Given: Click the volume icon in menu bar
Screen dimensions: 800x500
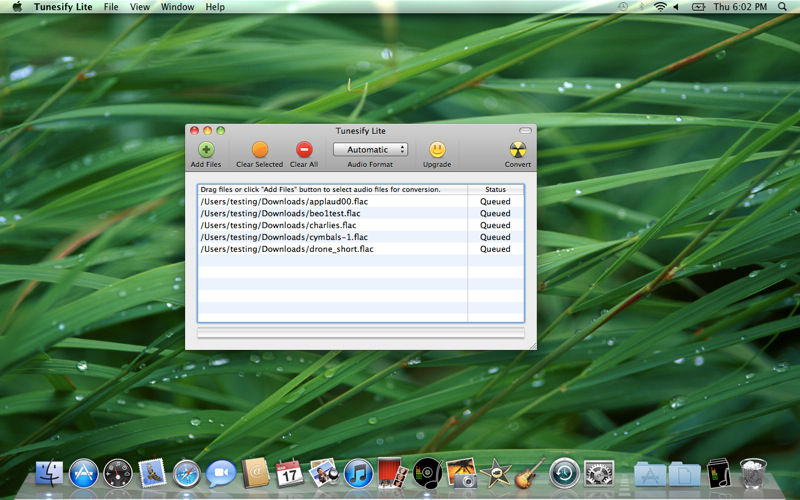Looking at the screenshot, I should [x=677, y=7].
